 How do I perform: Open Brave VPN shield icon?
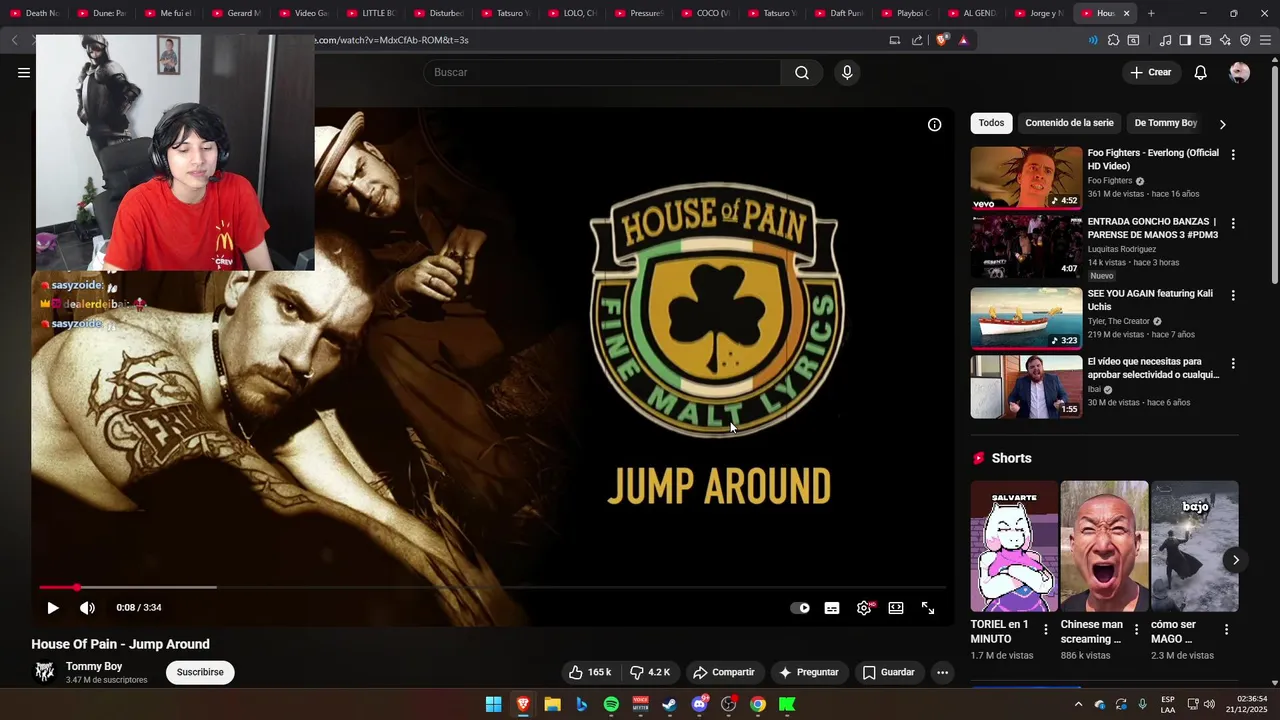tap(1245, 40)
